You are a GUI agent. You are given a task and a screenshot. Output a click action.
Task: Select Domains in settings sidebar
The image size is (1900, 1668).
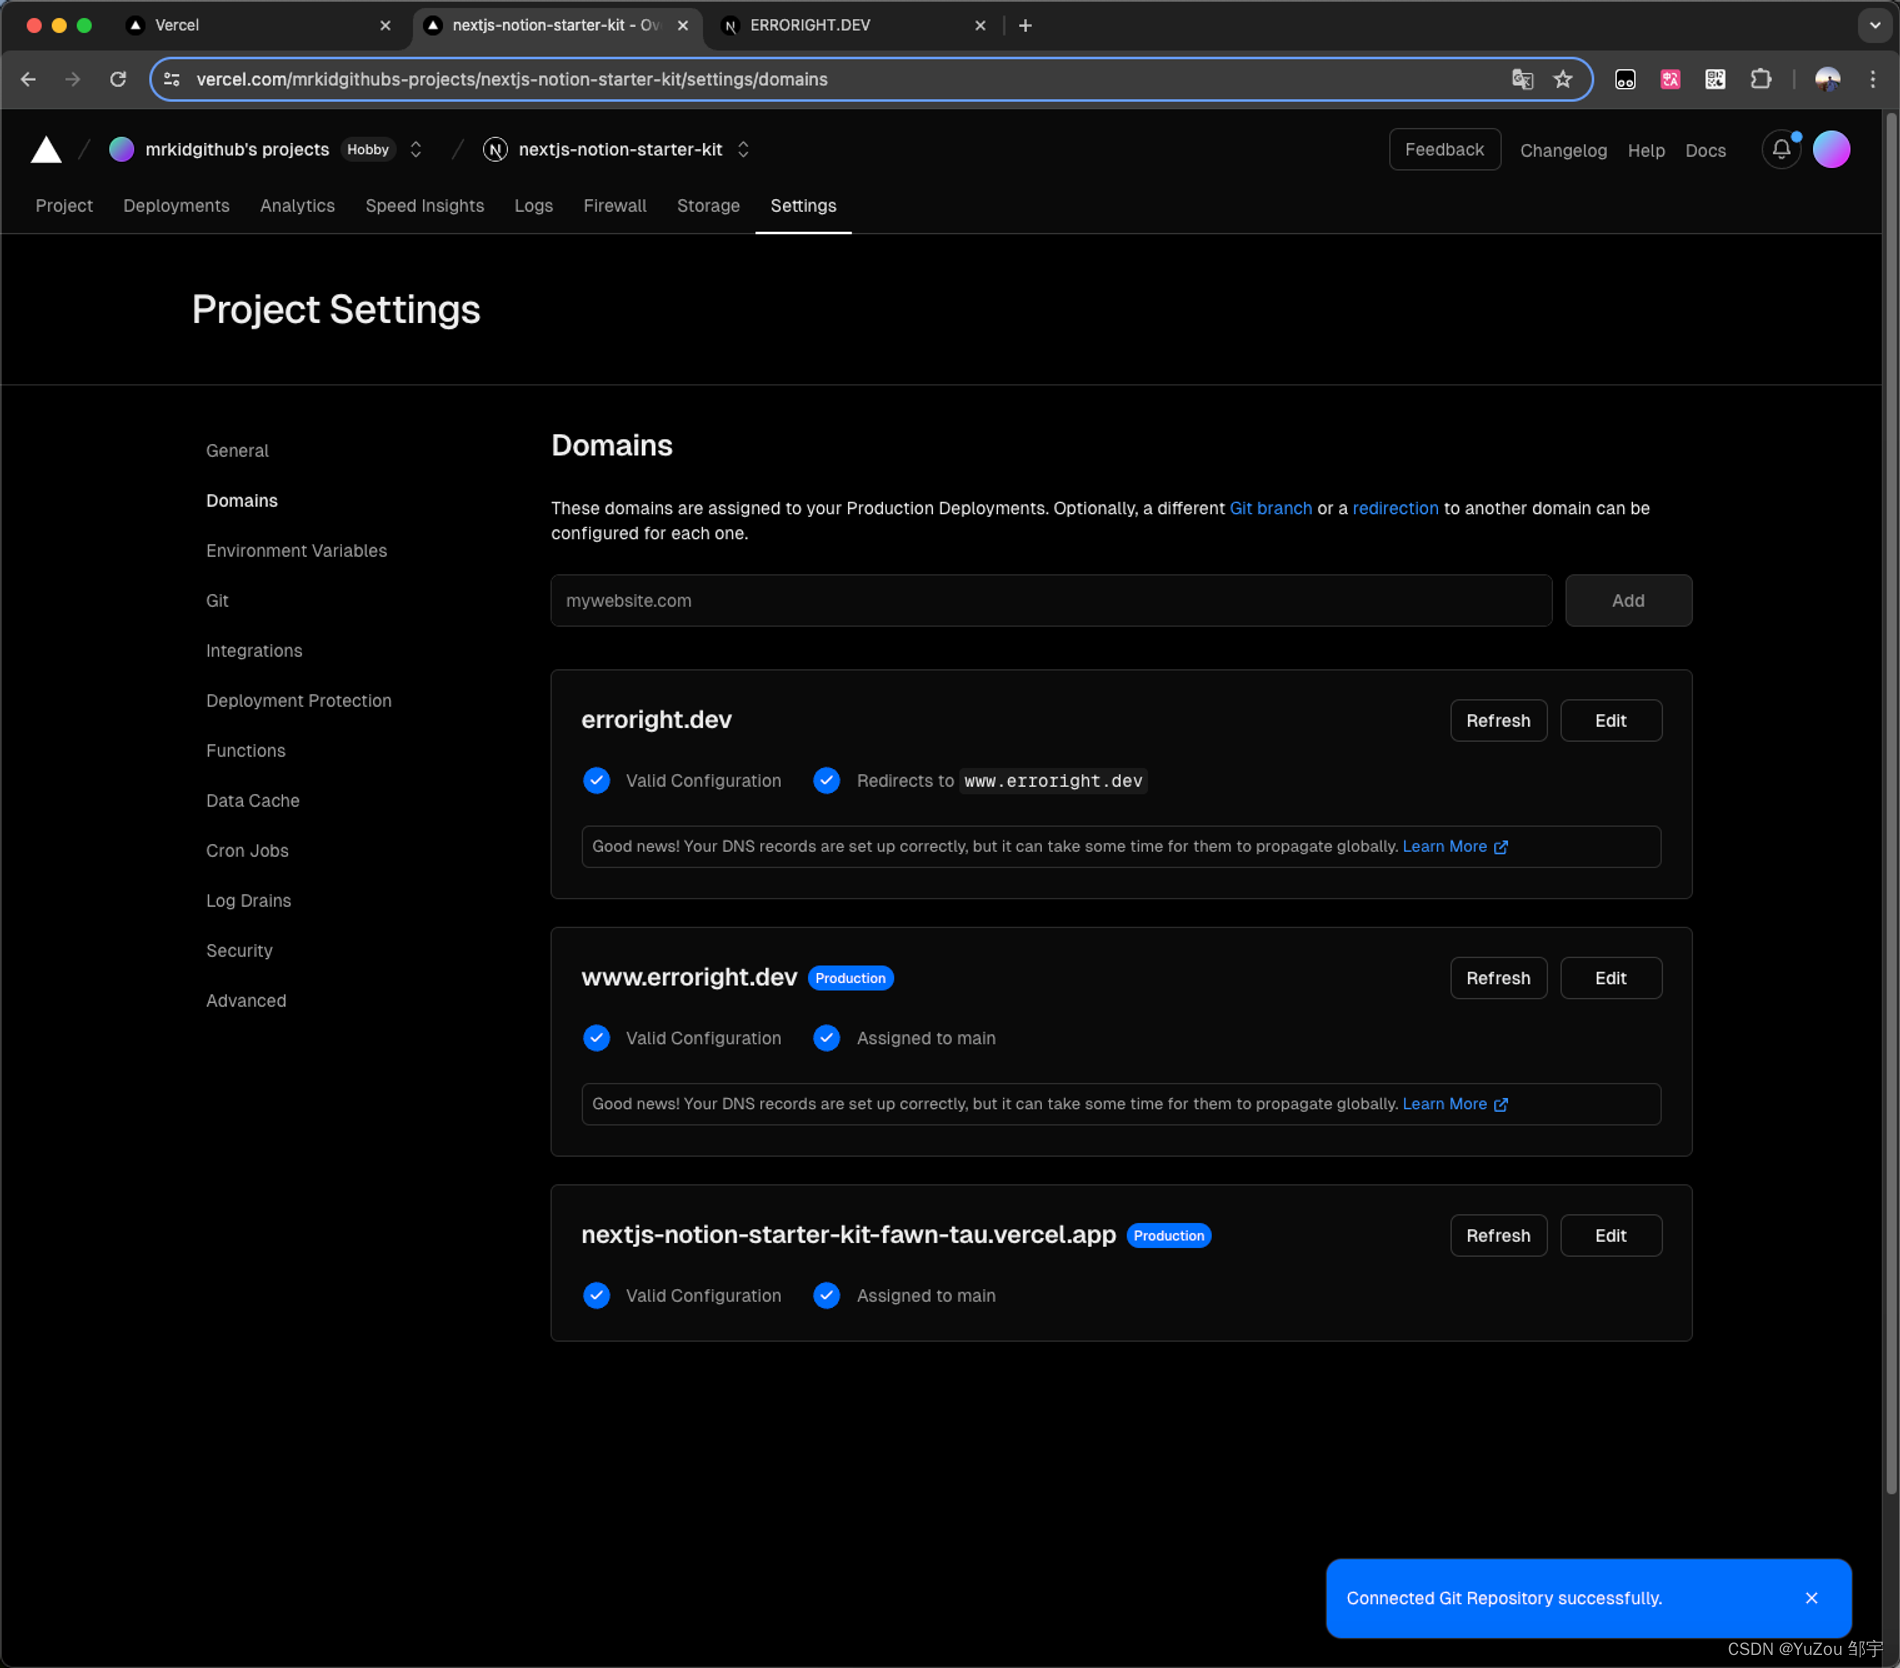[x=242, y=501]
